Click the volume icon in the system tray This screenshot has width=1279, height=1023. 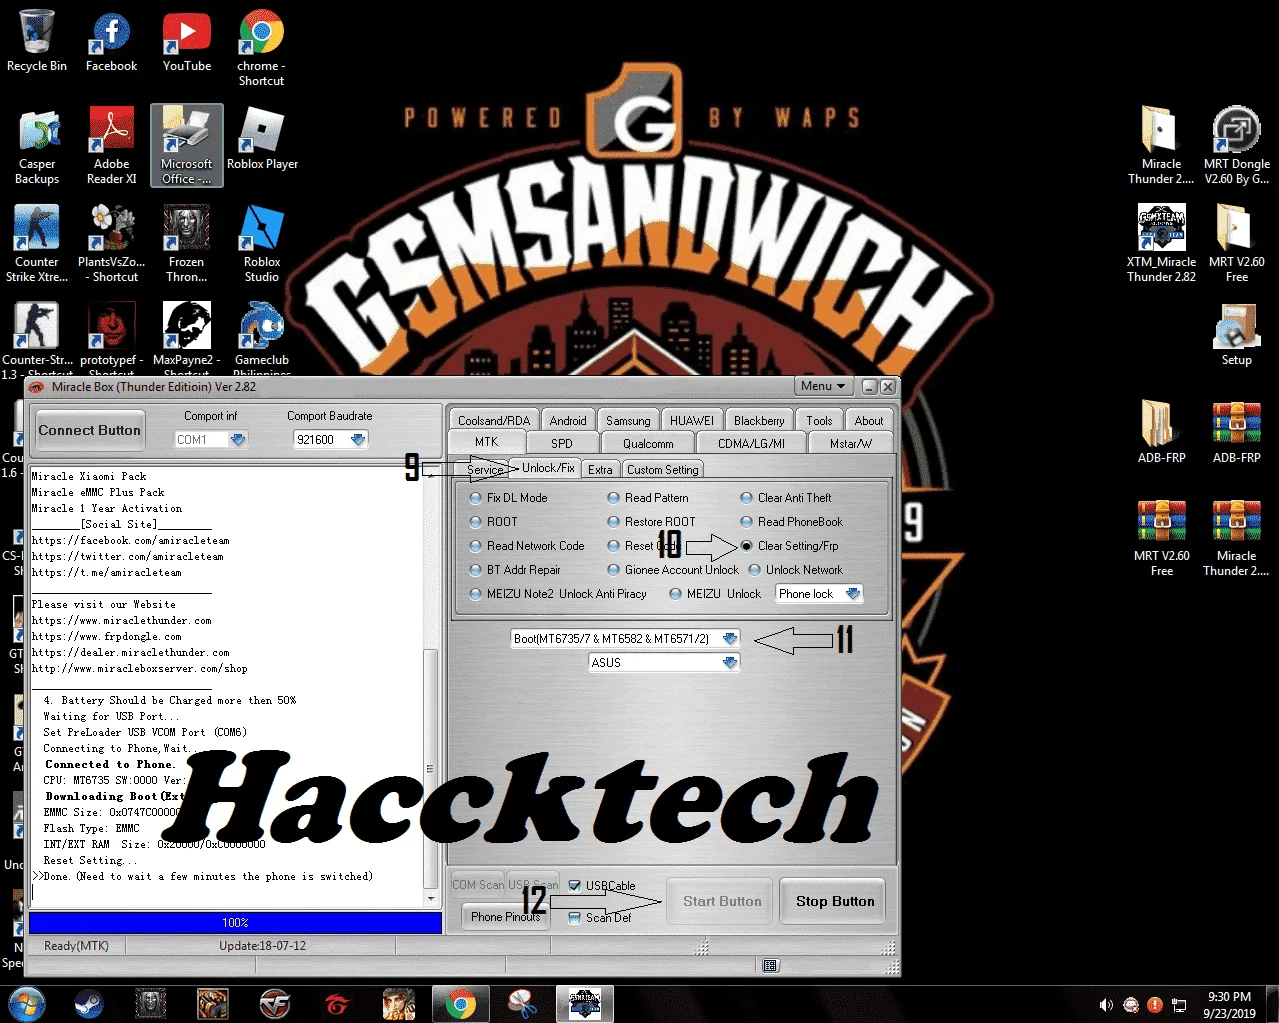click(x=1106, y=1005)
